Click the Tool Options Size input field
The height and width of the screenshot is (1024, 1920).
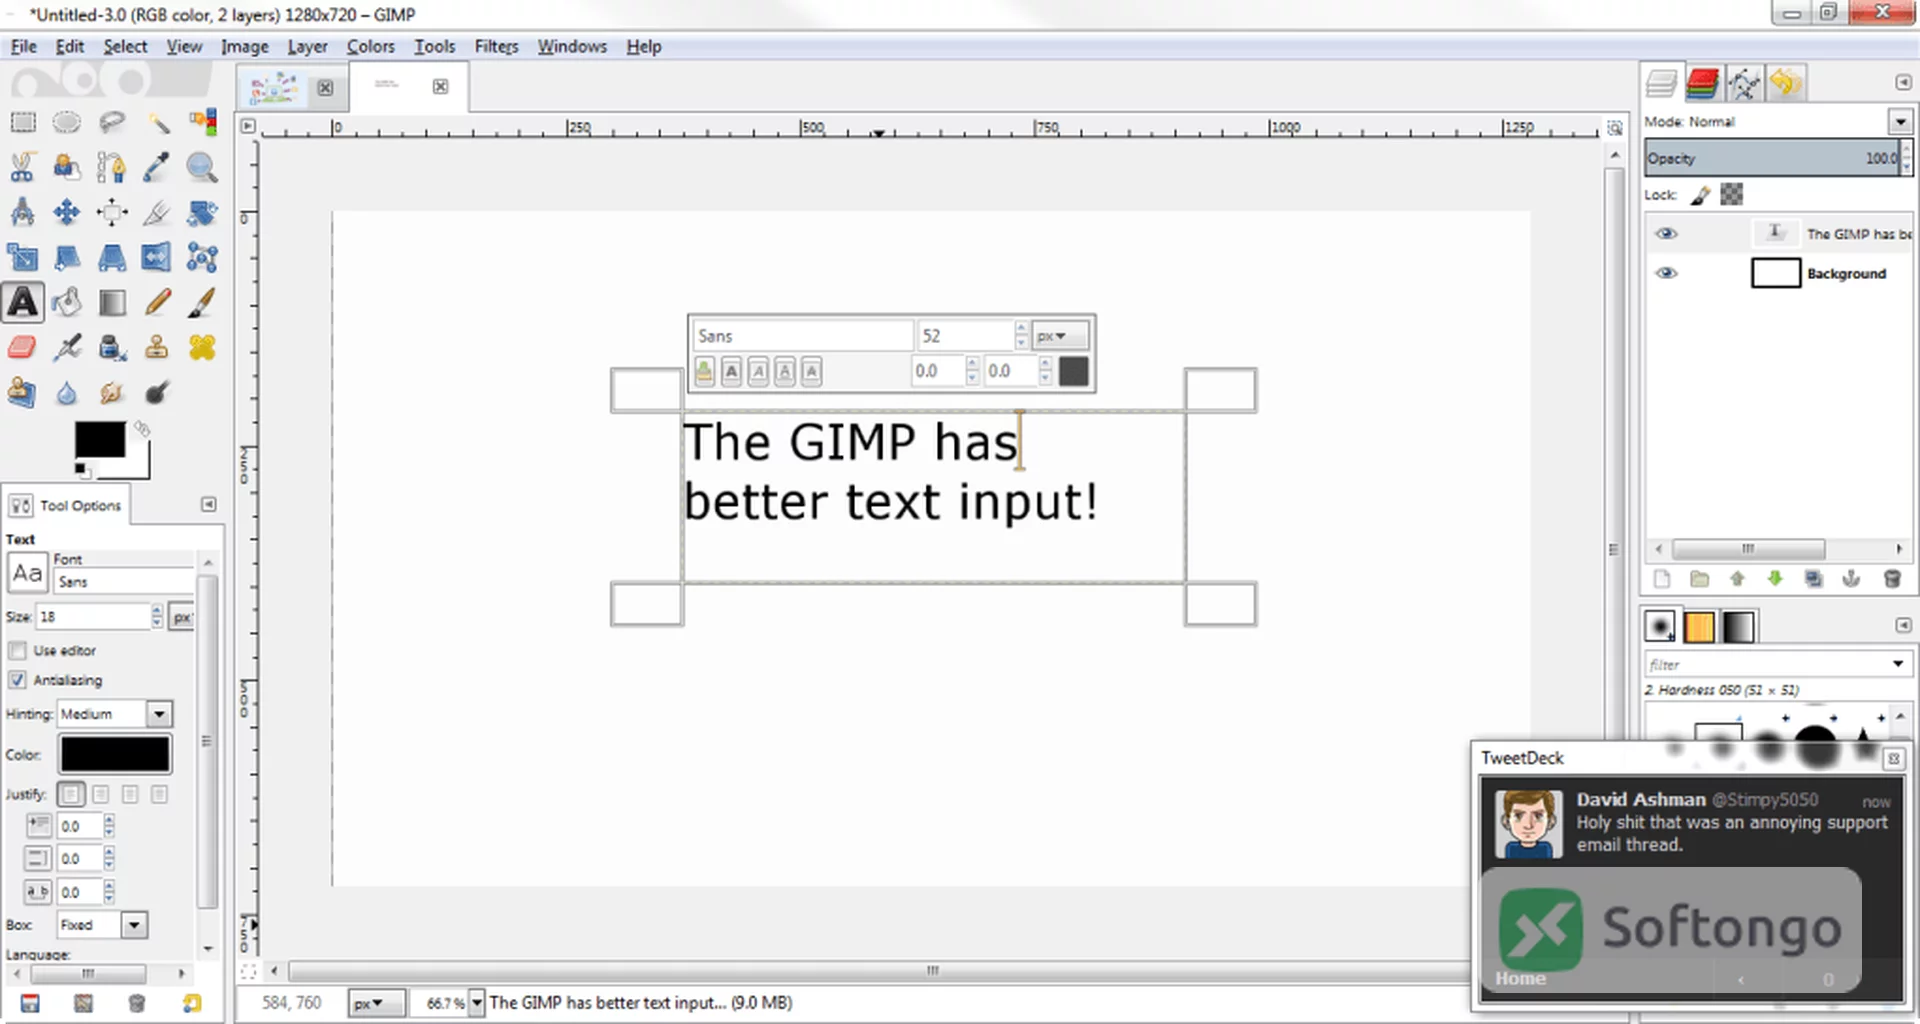click(93, 617)
